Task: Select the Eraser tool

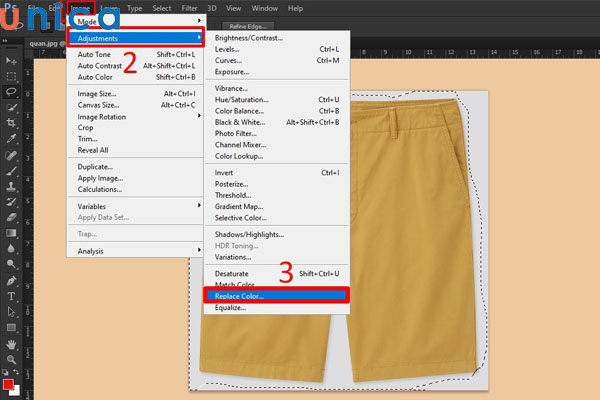Action: (x=11, y=217)
